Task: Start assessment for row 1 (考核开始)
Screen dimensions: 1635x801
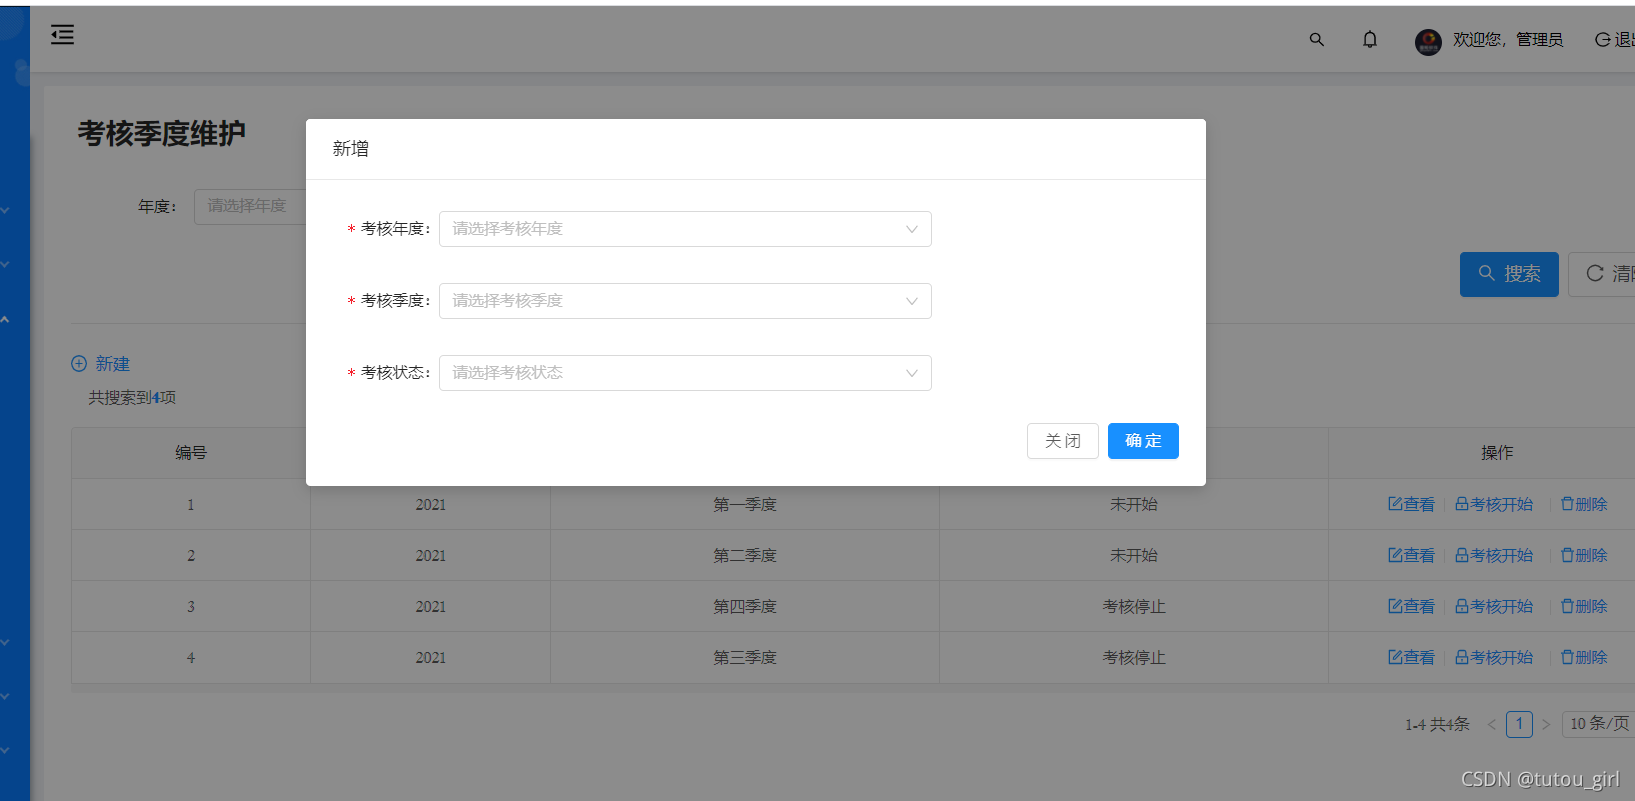Action: [x=1494, y=505]
